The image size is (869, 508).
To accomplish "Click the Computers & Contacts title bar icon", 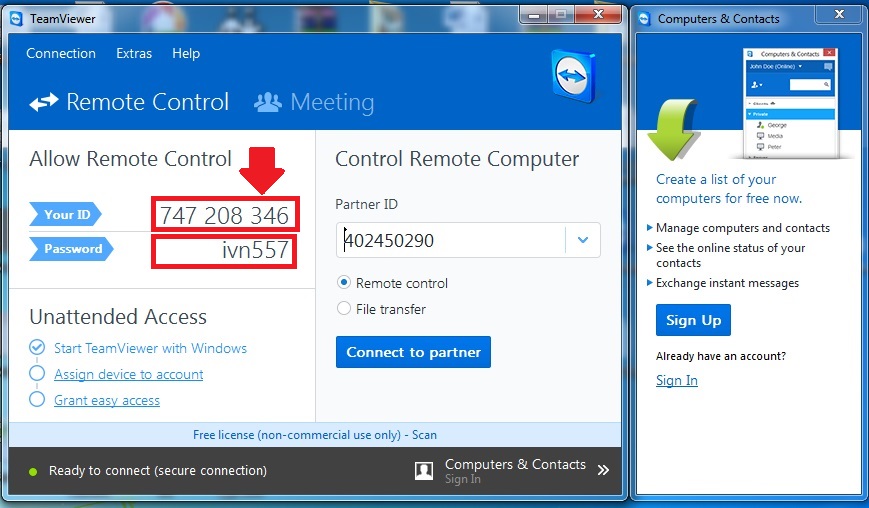I will coord(644,19).
